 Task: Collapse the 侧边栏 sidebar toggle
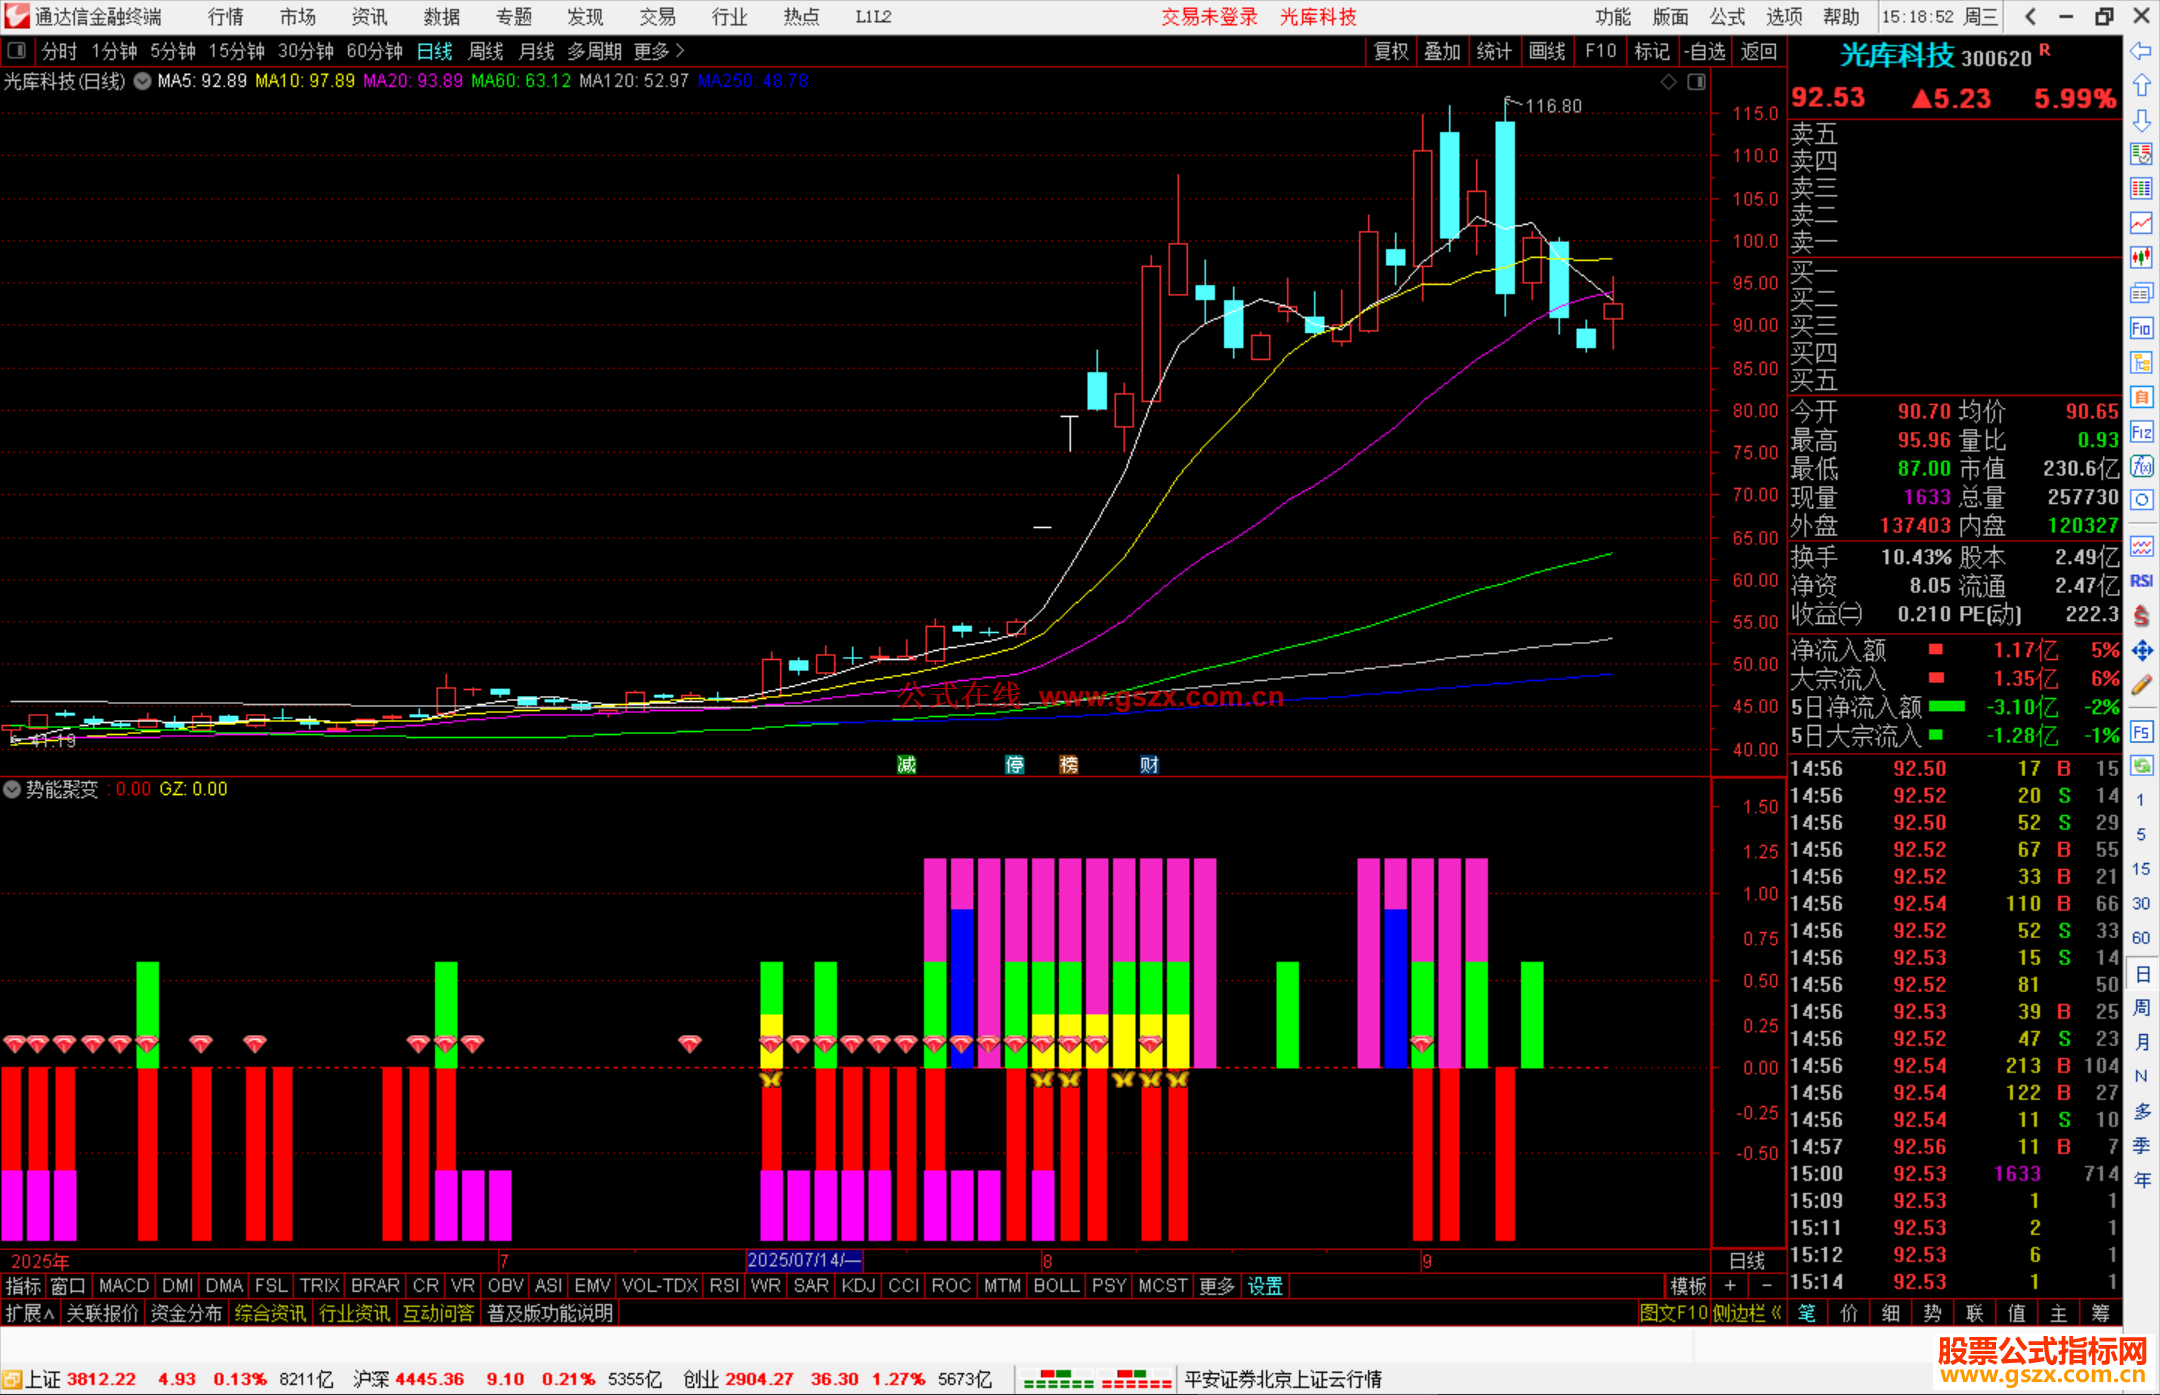pyautogui.click(x=1747, y=1313)
